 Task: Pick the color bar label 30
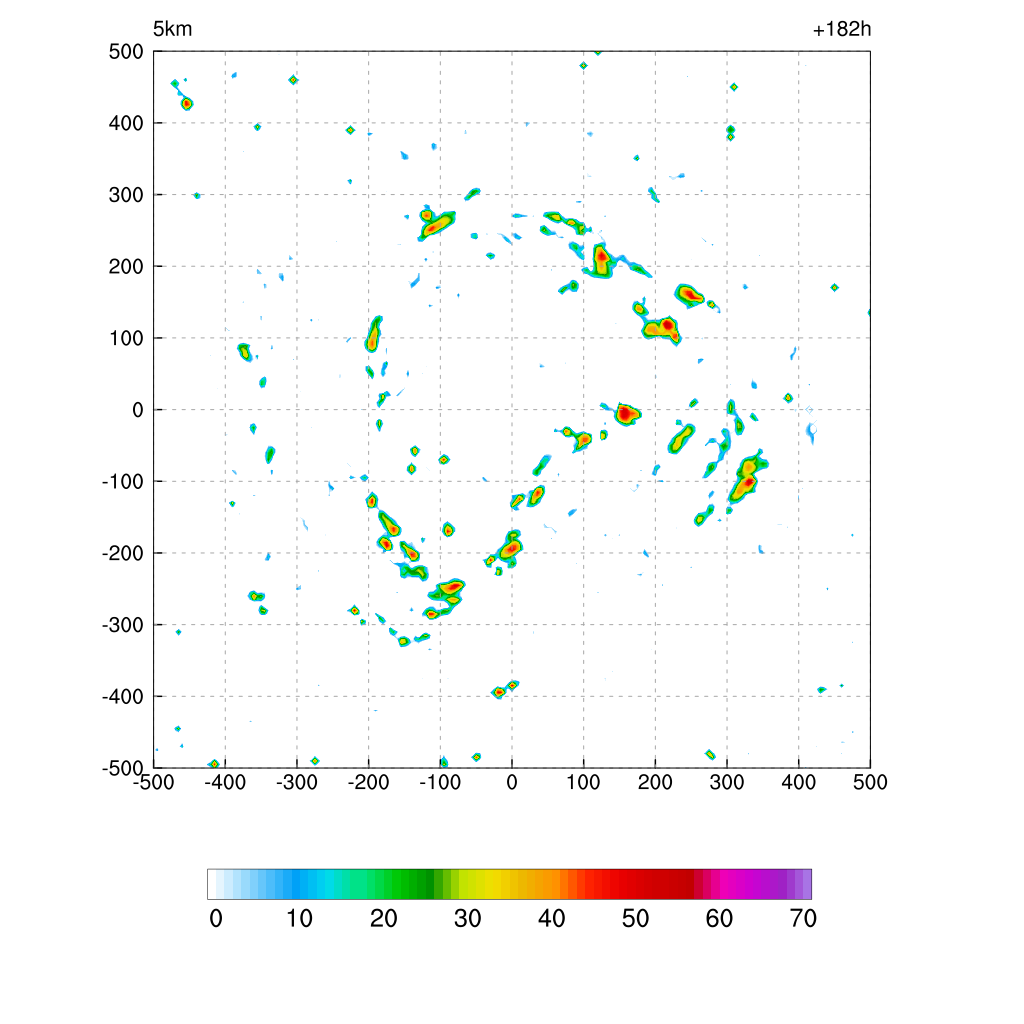468,919
